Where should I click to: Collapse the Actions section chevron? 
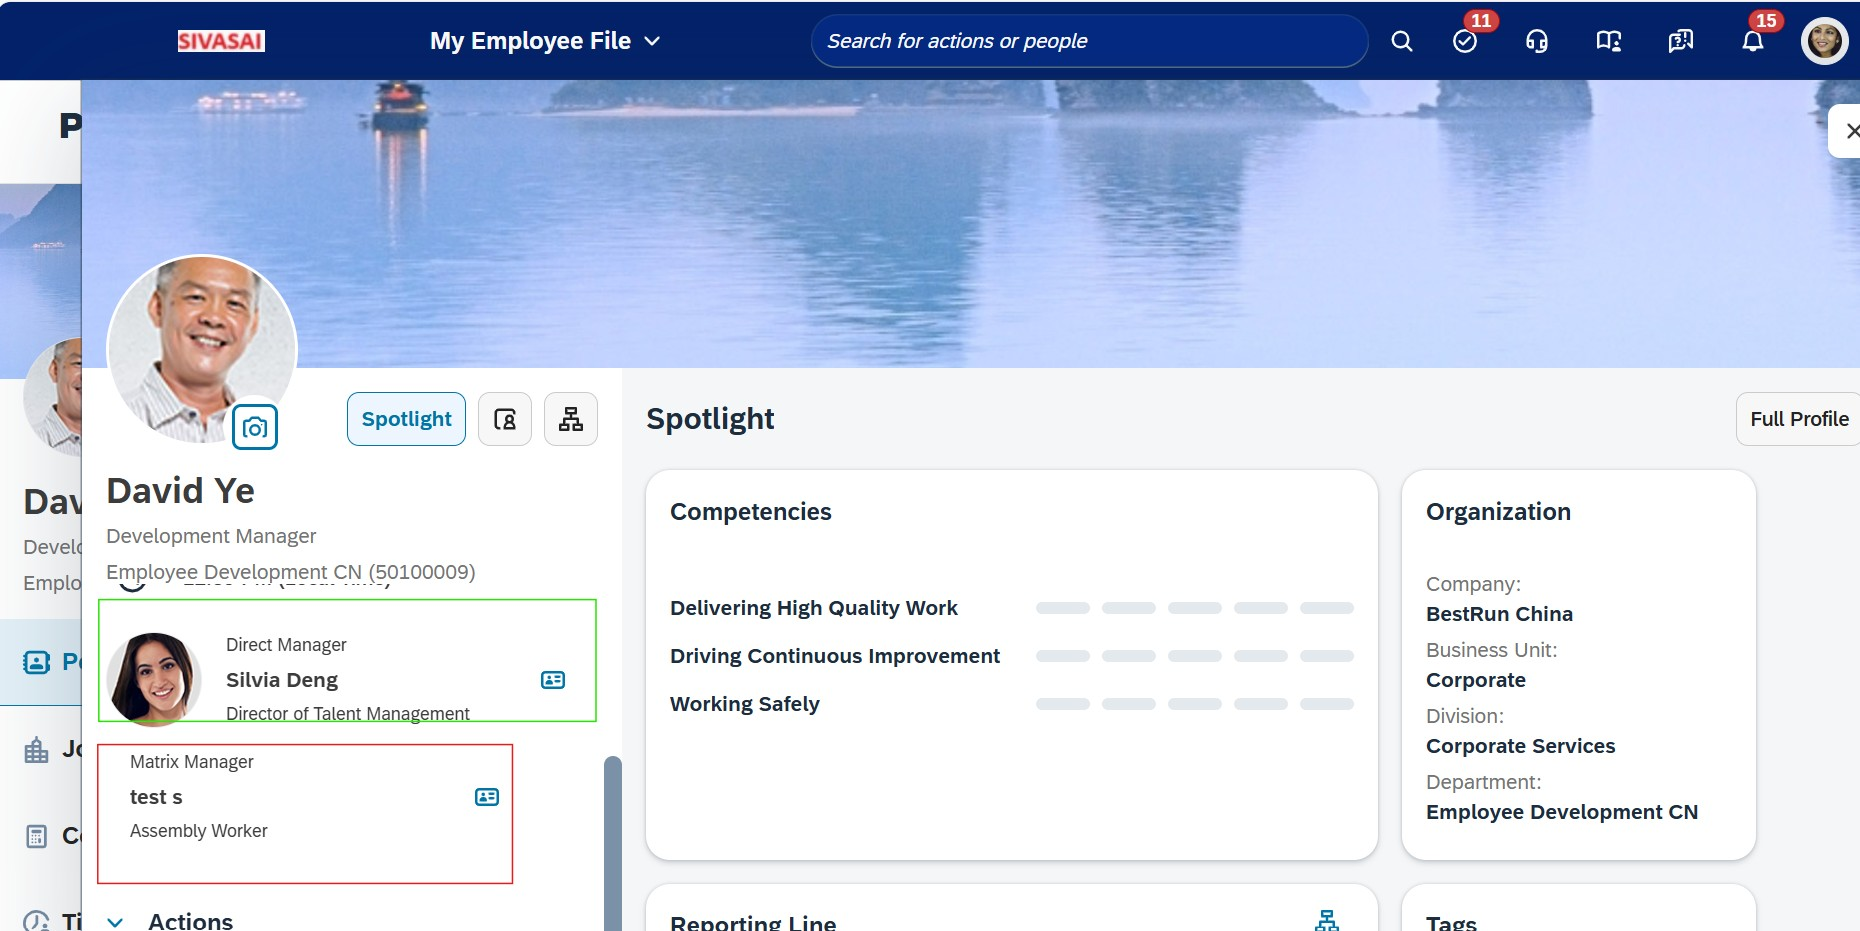click(x=116, y=922)
